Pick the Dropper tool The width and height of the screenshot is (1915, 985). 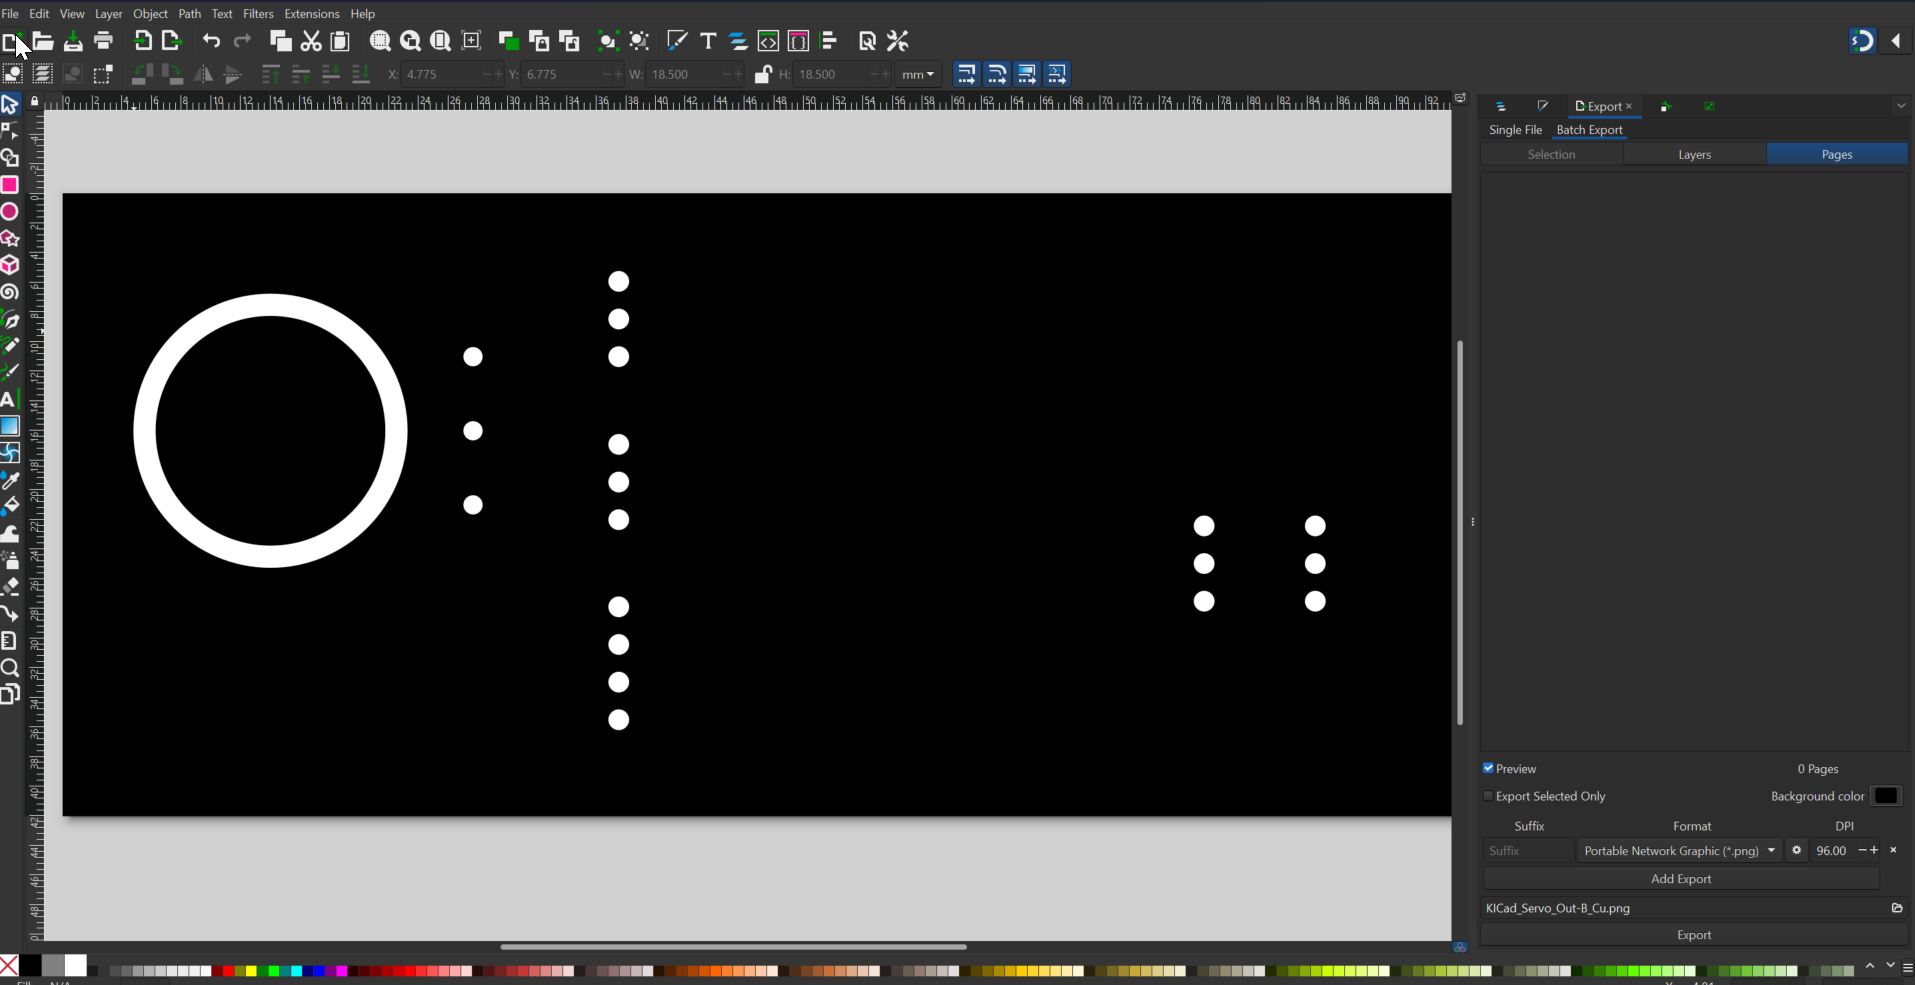10,481
